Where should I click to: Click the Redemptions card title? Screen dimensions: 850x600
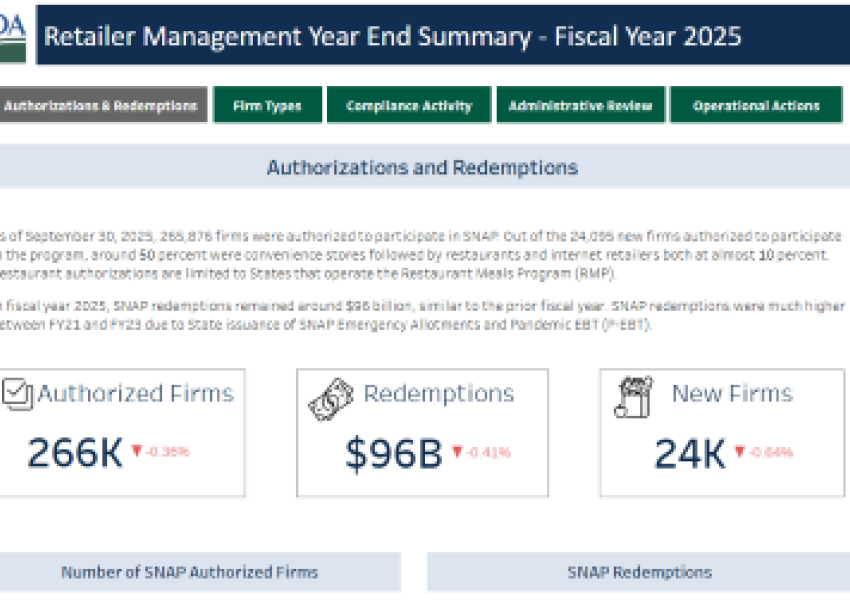click(439, 394)
